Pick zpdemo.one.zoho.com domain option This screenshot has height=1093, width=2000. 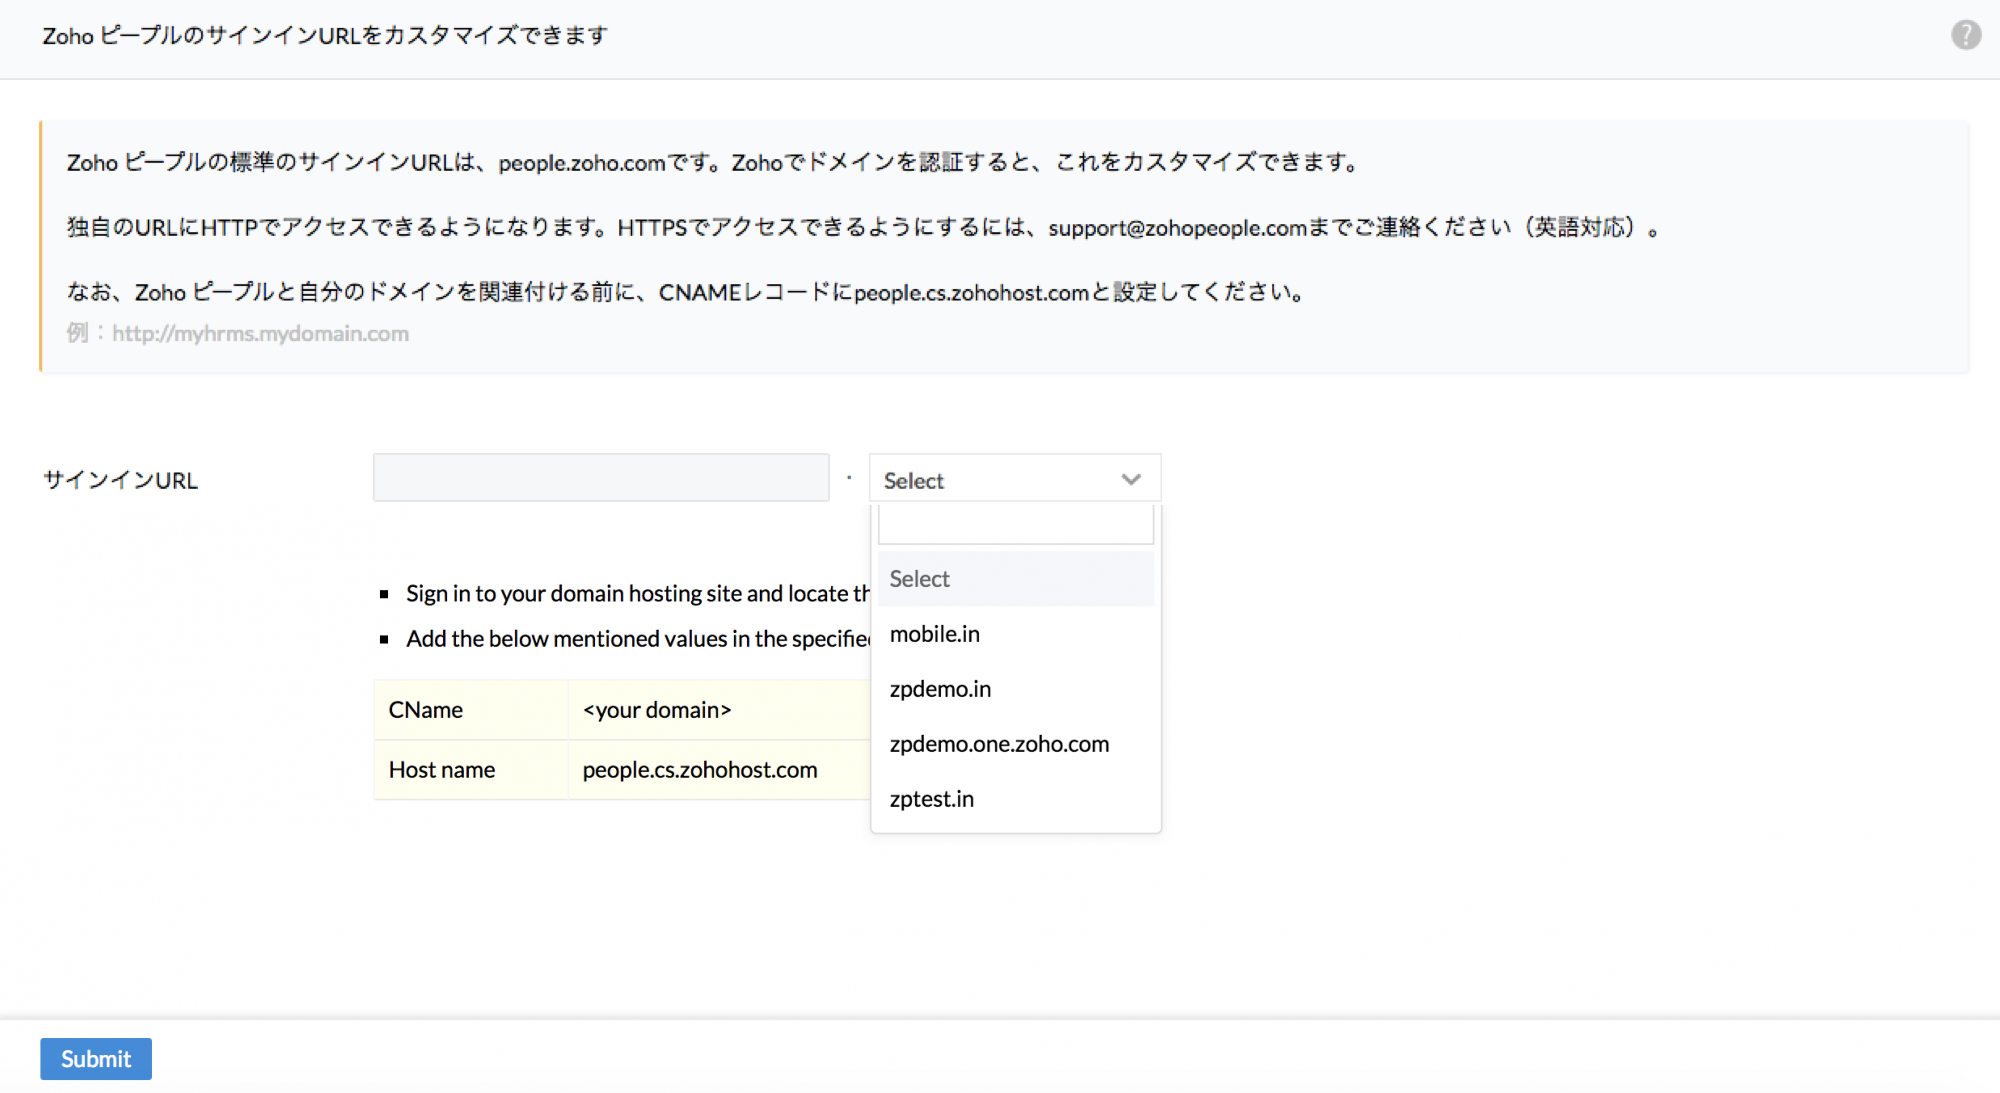[x=999, y=744]
